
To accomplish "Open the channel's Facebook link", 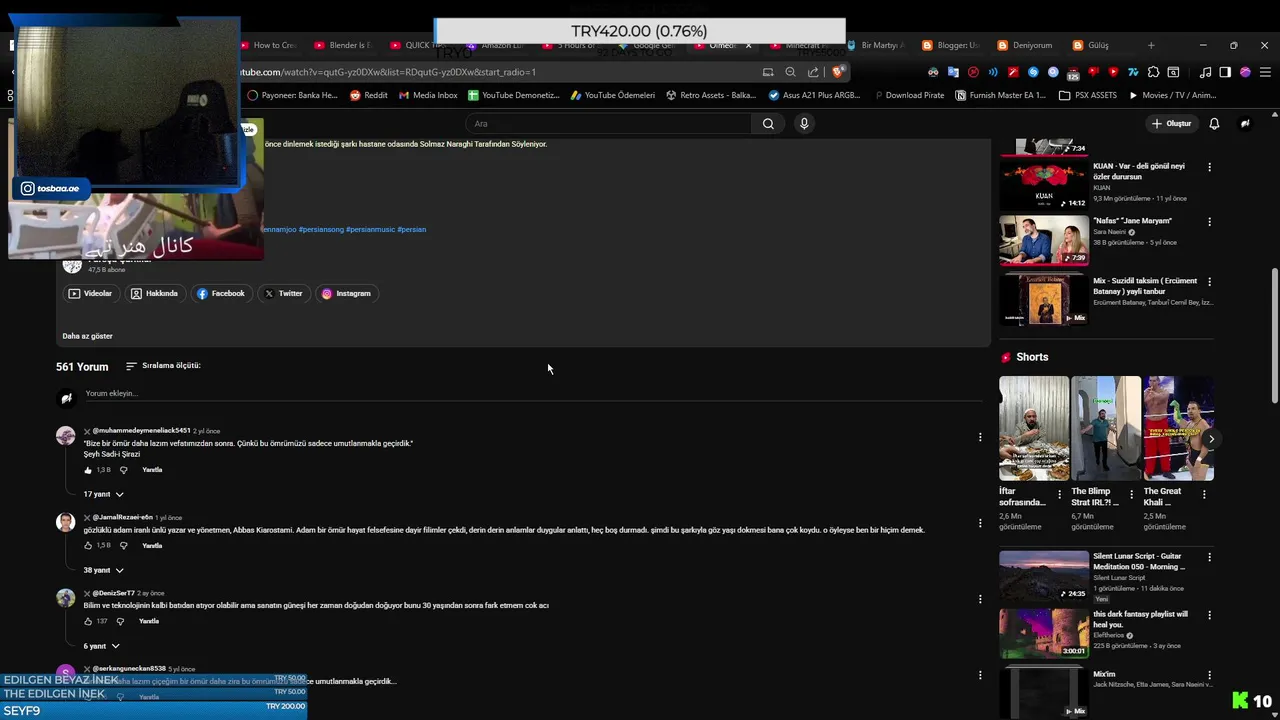I will [221, 294].
